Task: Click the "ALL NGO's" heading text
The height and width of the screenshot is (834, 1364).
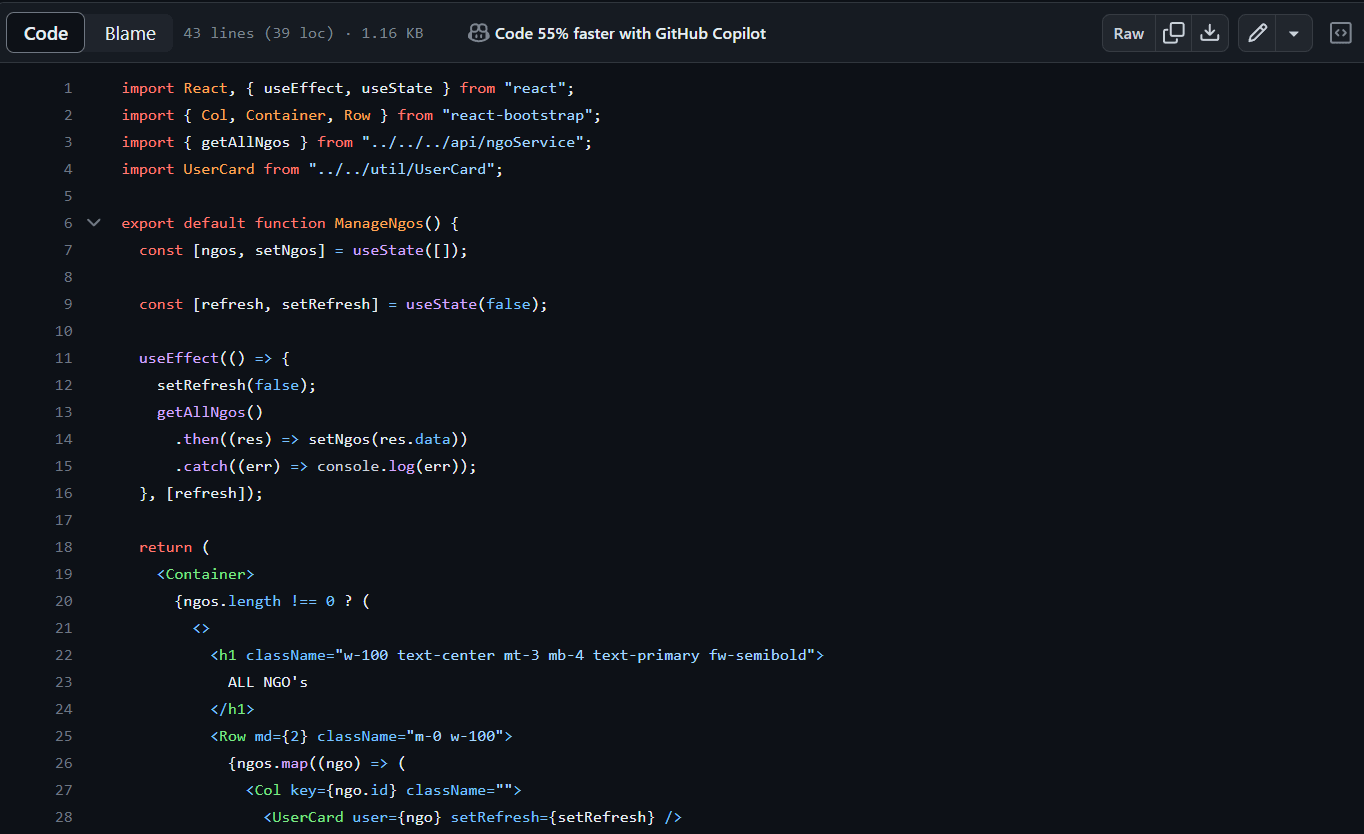Action: point(268,682)
